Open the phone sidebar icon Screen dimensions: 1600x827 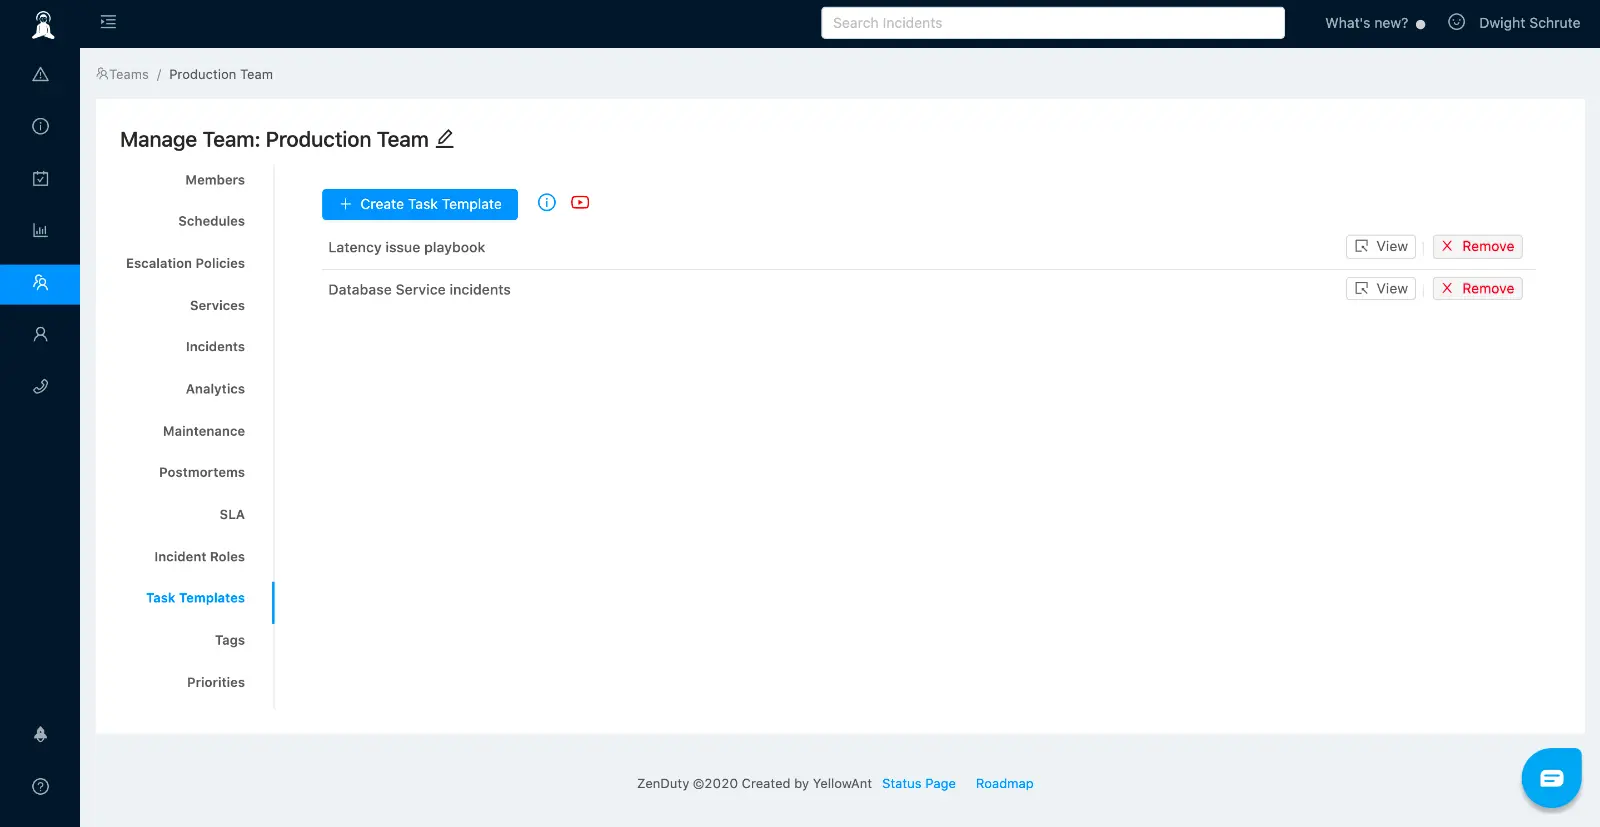[40, 386]
